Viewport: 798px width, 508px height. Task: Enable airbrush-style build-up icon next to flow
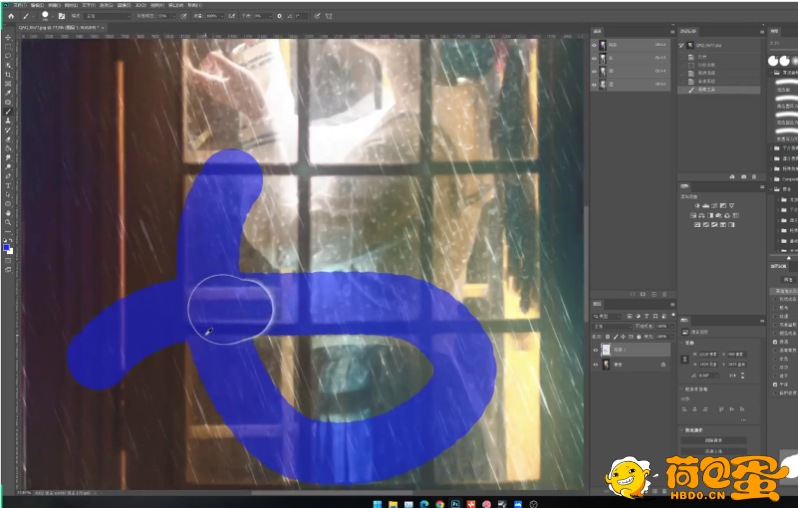coord(232,16)
